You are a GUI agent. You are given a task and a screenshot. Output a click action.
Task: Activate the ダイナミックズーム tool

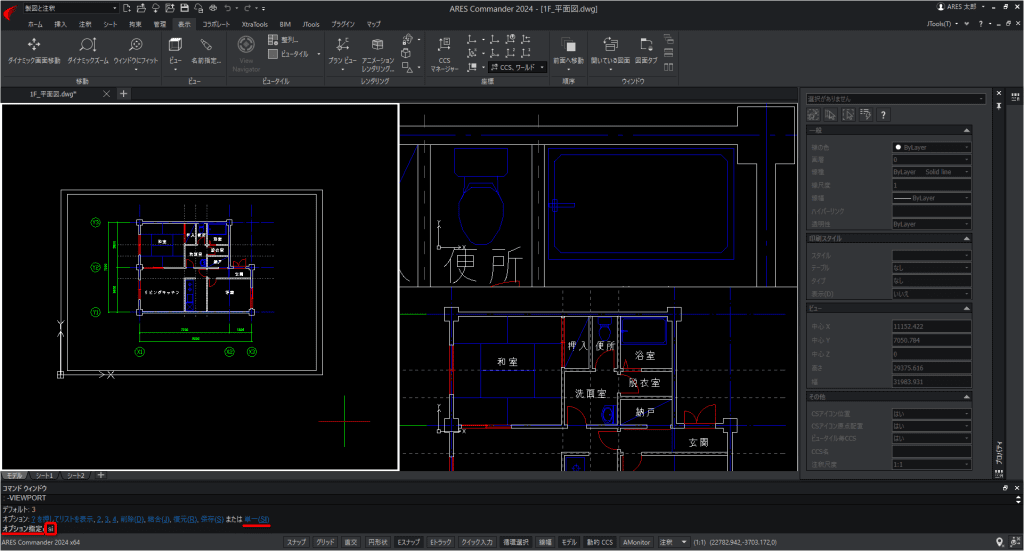click(88, 51)
